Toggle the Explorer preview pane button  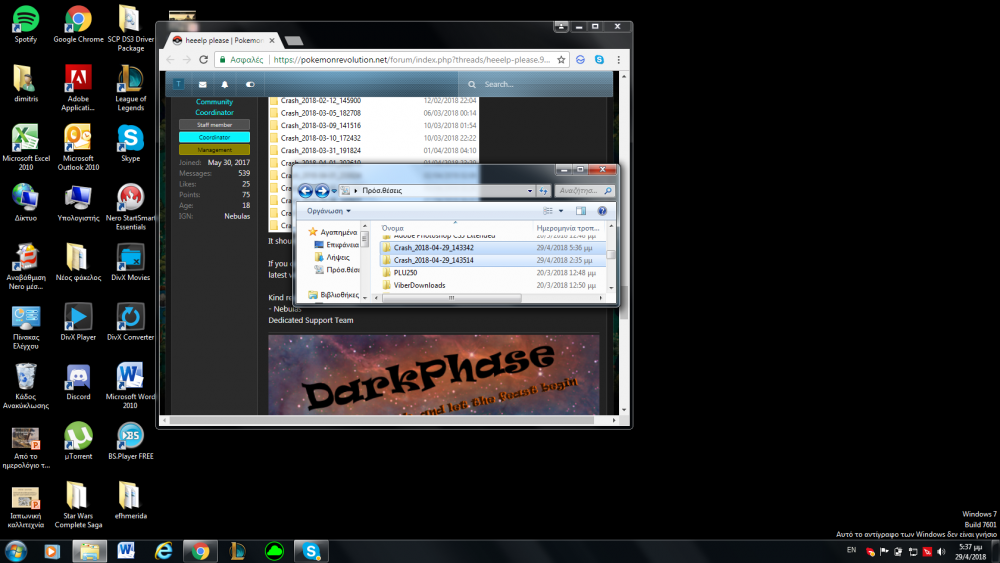(x=581, y=211)
